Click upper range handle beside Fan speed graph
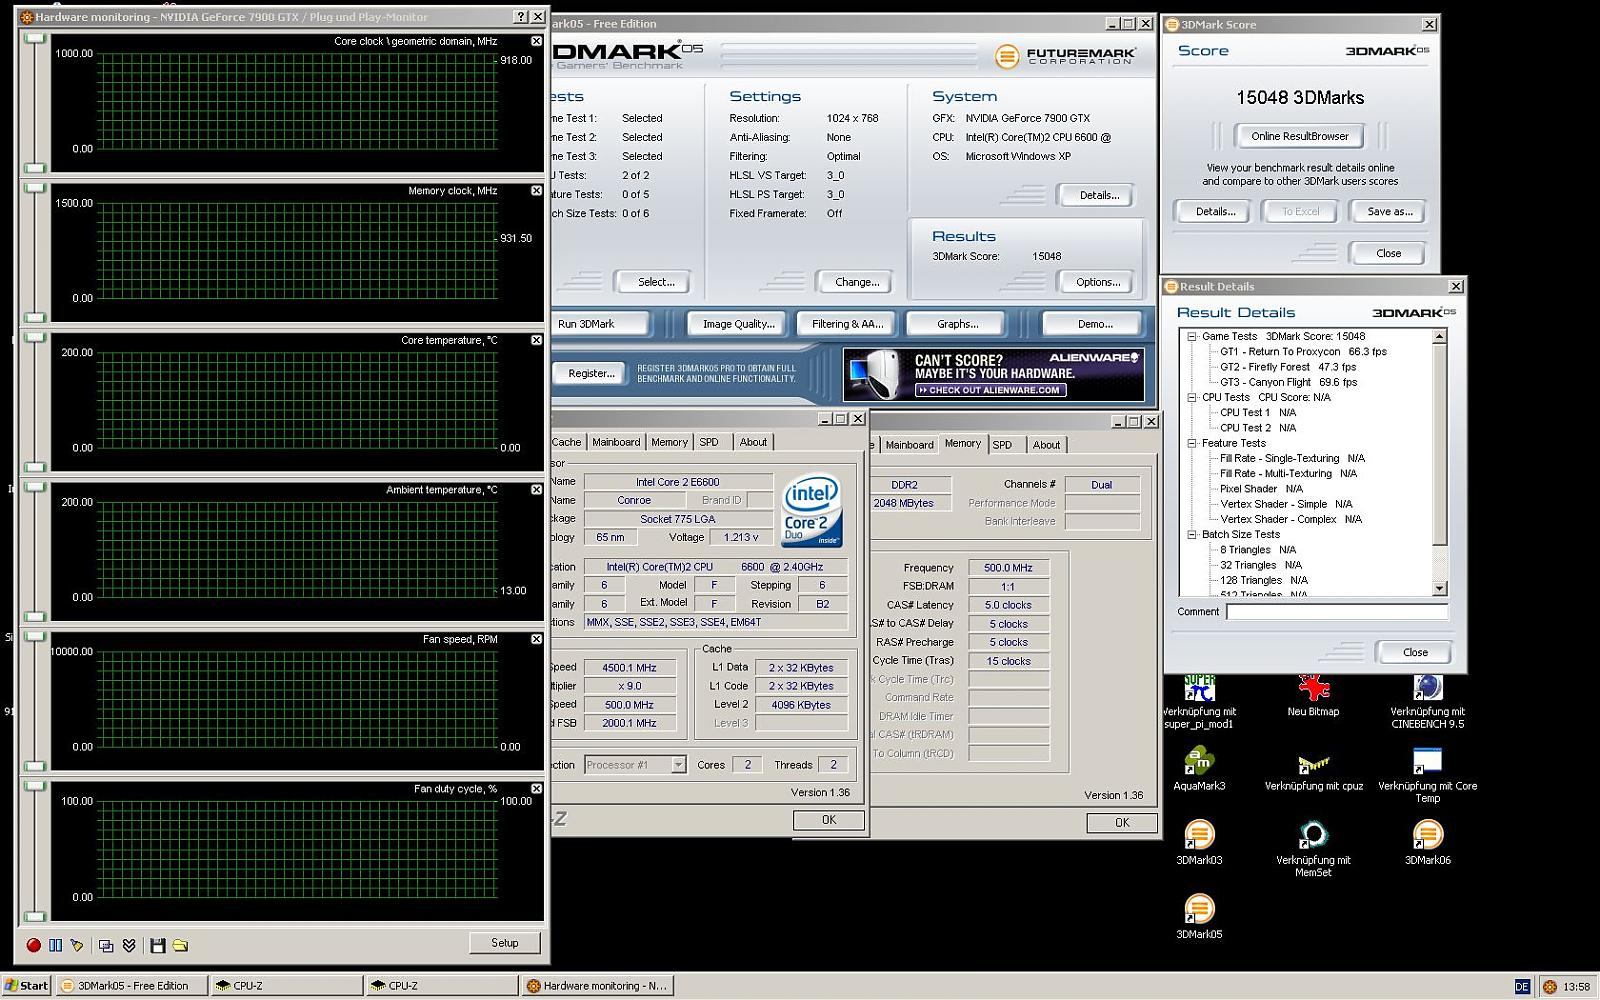The image size is (1600, 1000). pos(35,637)
